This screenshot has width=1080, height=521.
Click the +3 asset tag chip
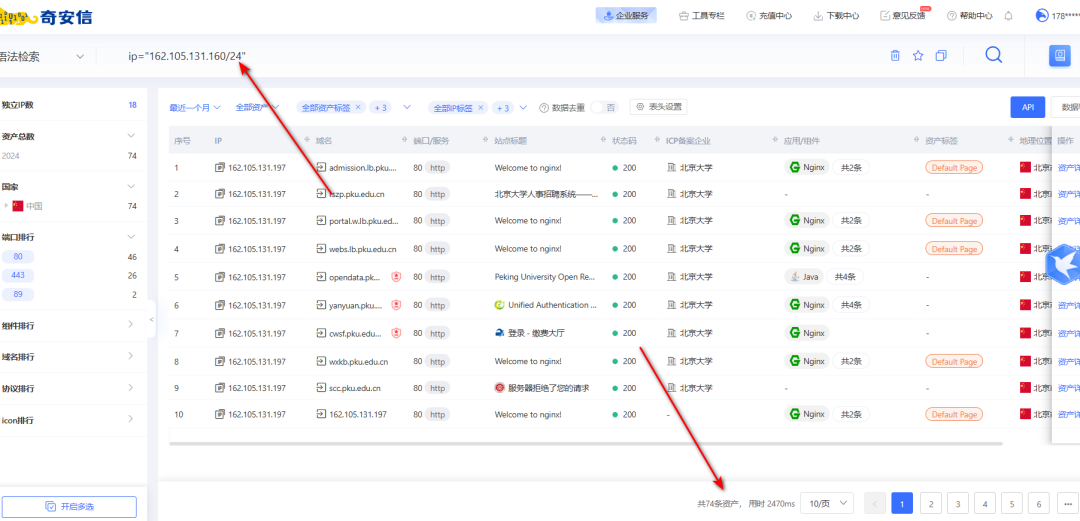(380, 108)
